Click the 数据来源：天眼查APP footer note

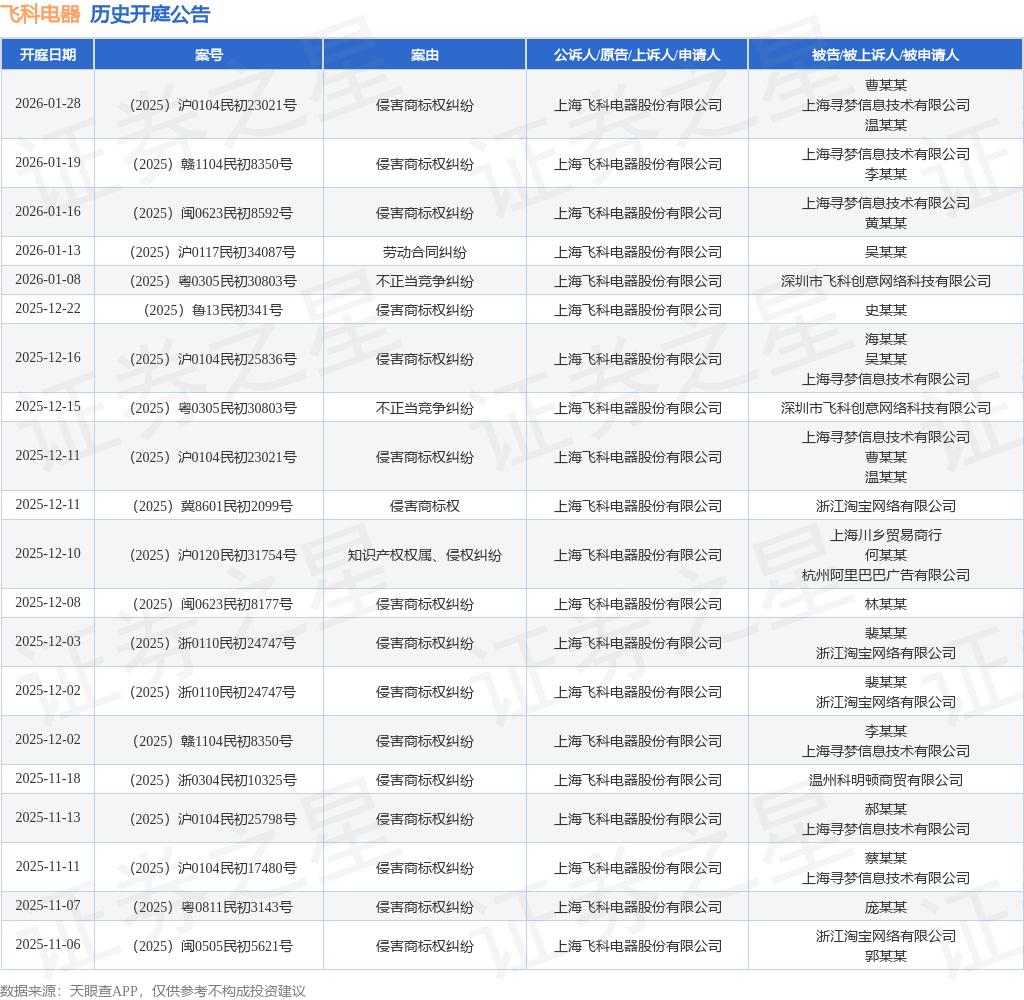click(153, 991)
